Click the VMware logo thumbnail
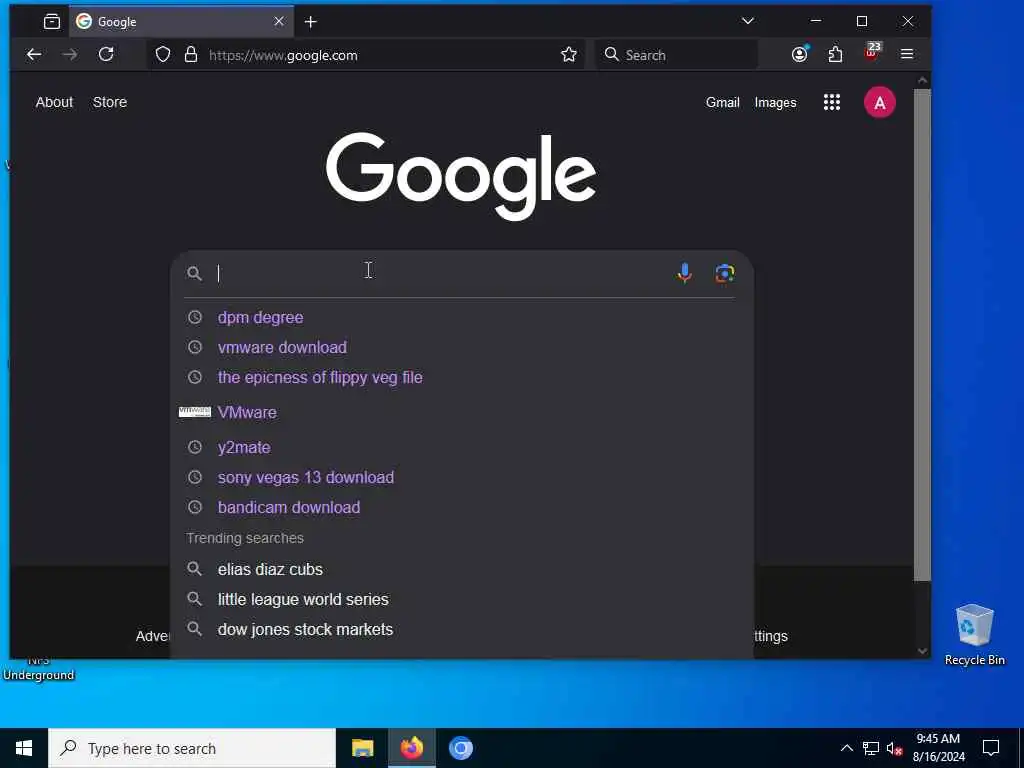This screenshot has width=1024, height=768. click(195, 412)
